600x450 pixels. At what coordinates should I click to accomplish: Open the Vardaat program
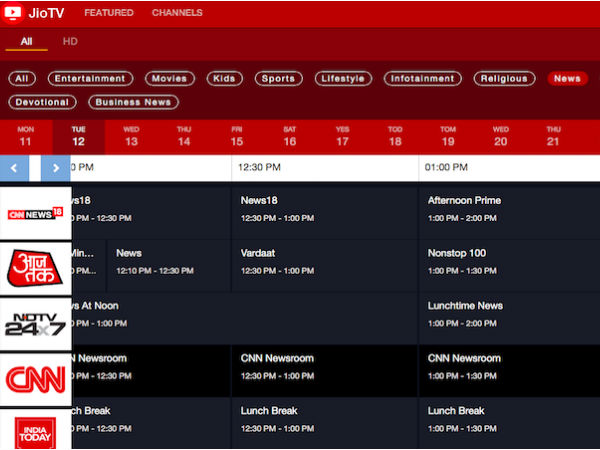325,266
